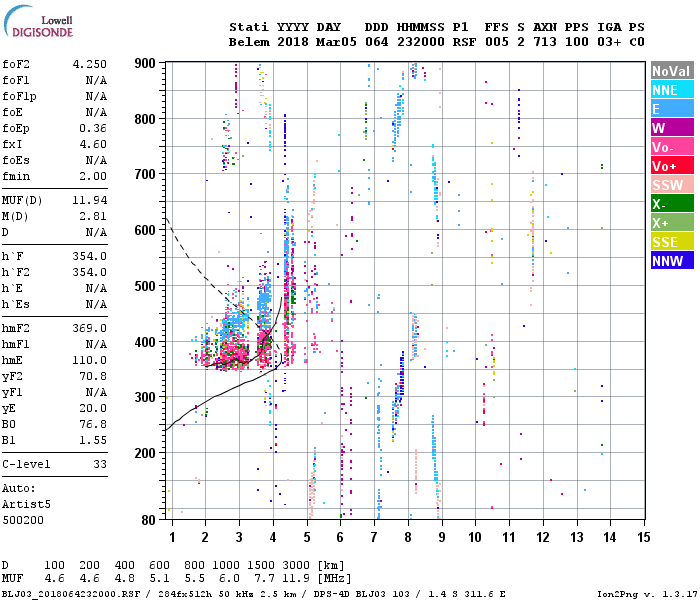Click the time 232000 in header
700x600 pixels.
point(421,42)
